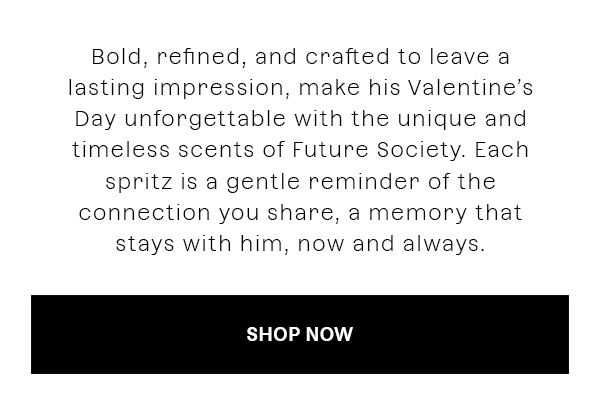Image resolution: width=600 pixels, height=408 pixels.
Task: Click the word "stays" on the last line
Action: click(145, 243)
